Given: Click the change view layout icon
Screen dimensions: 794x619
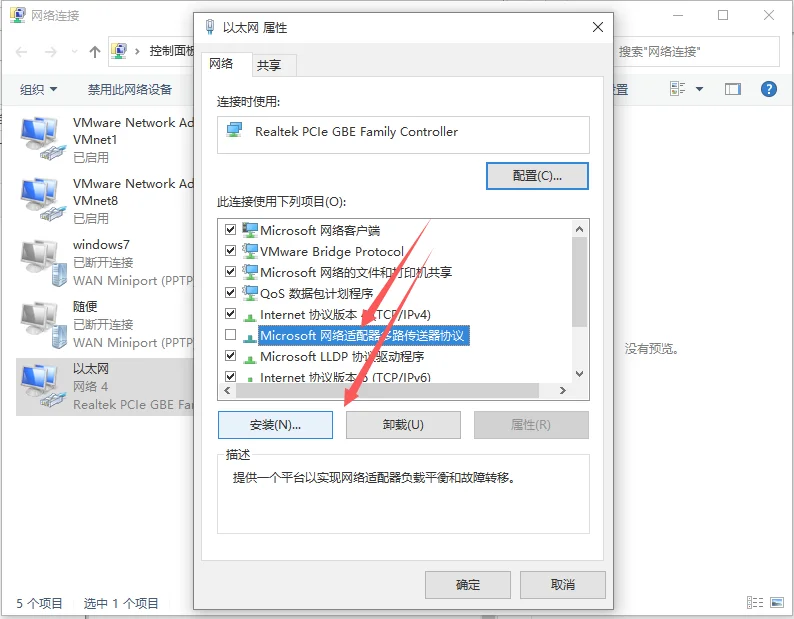Looking at the screenshot, I should 677,89.
